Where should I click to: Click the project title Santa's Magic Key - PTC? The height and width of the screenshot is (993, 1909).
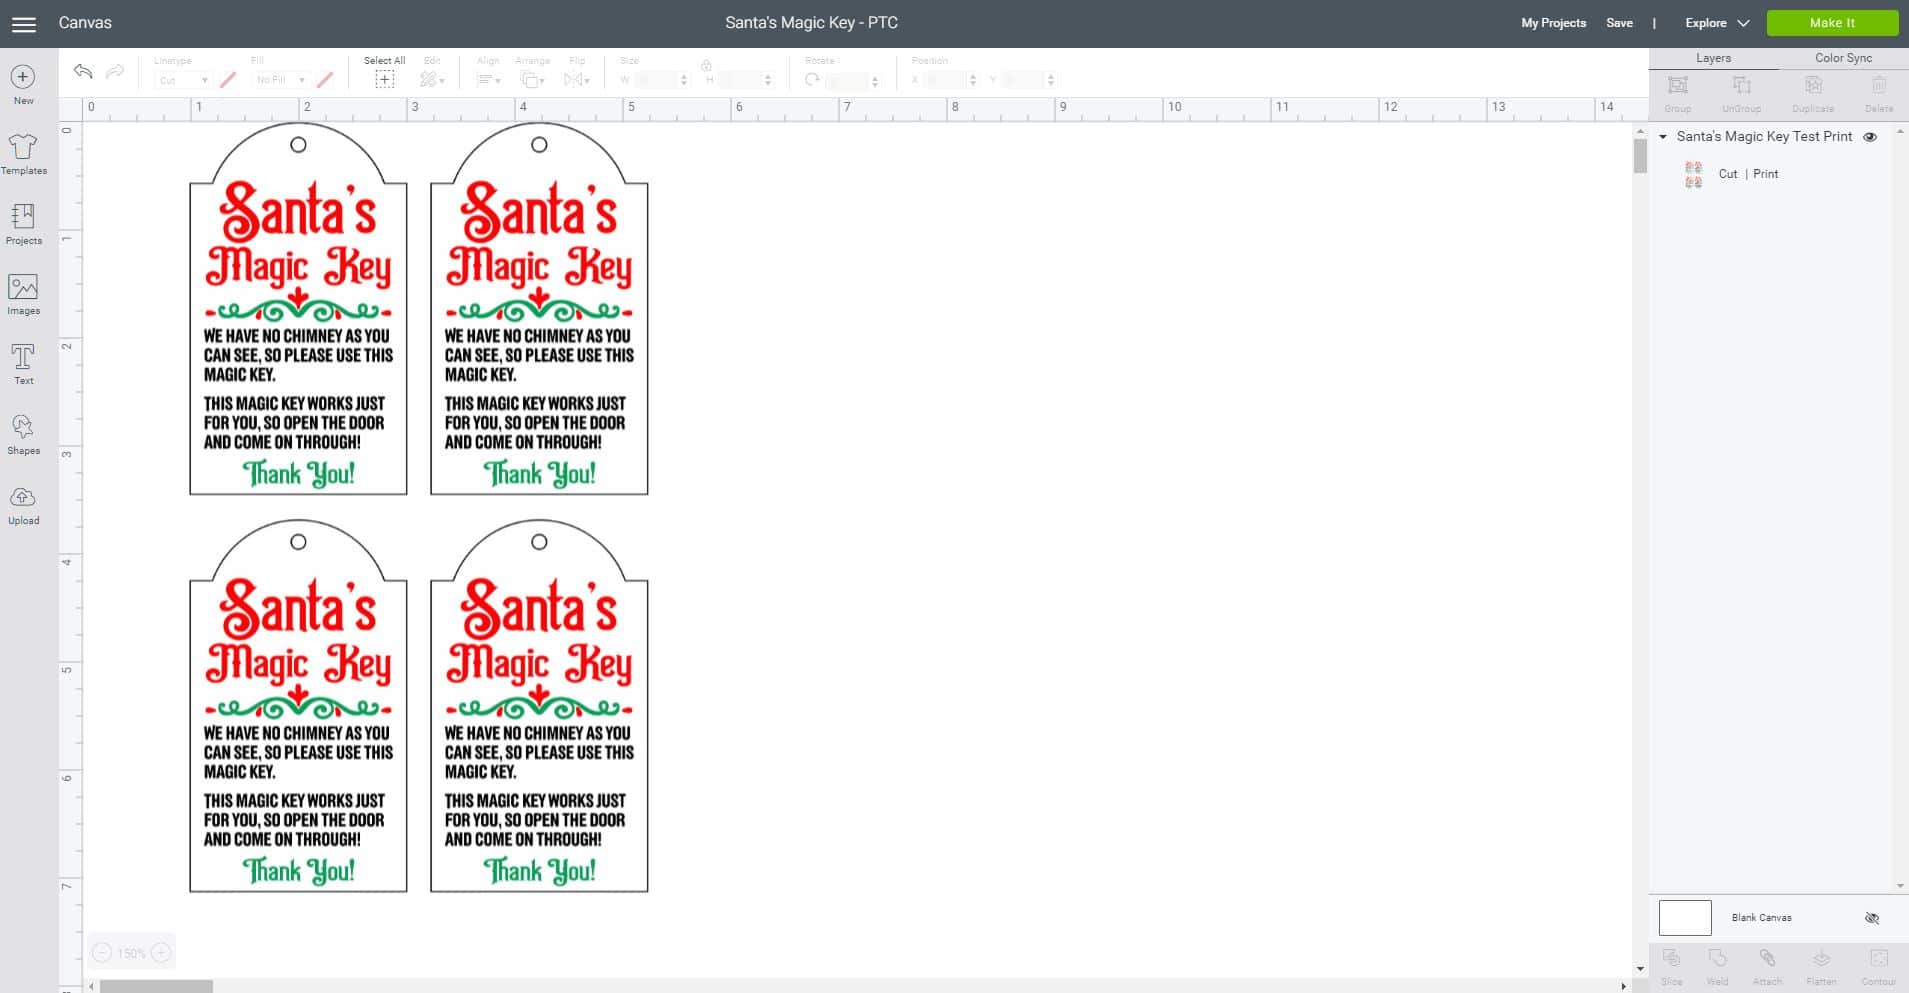[x=811, y=23]
